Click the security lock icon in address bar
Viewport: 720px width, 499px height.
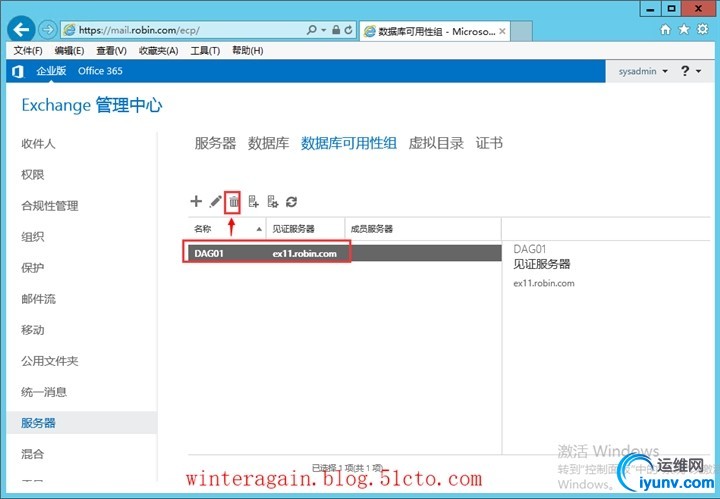point(336,30)
